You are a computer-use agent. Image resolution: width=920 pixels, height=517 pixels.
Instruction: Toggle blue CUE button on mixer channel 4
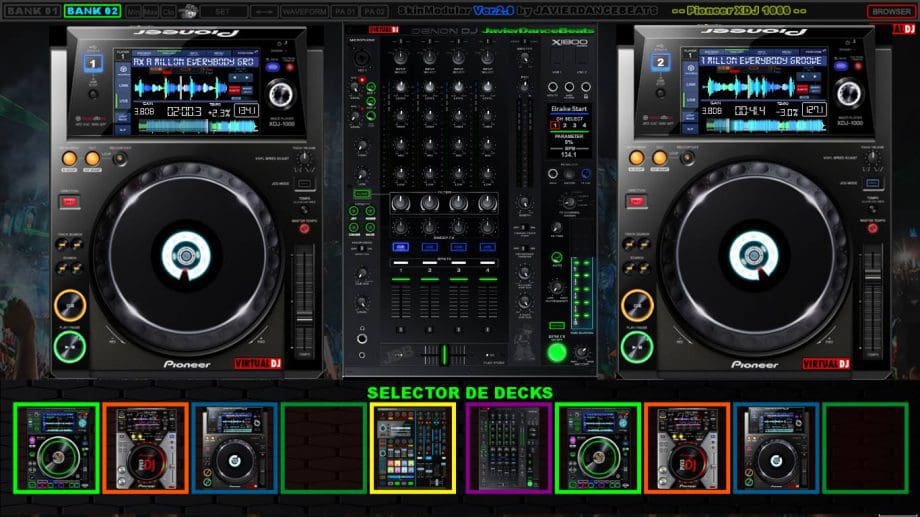(x=487, y=247)
